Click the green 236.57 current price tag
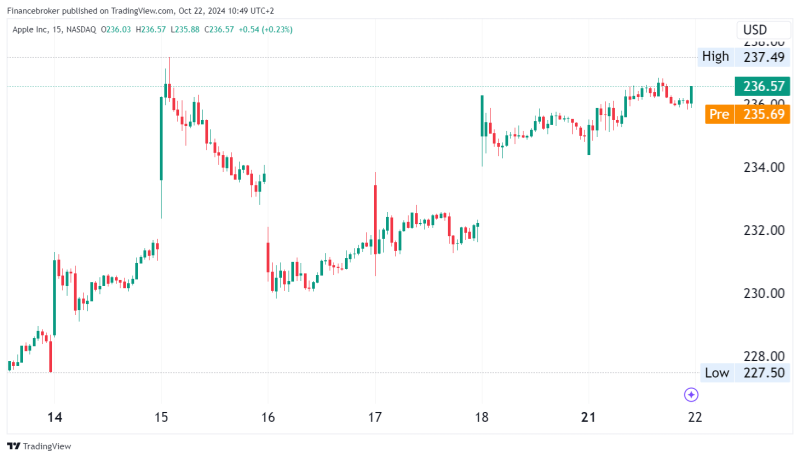Screen dimensions: 800x458 coord(762,86)
